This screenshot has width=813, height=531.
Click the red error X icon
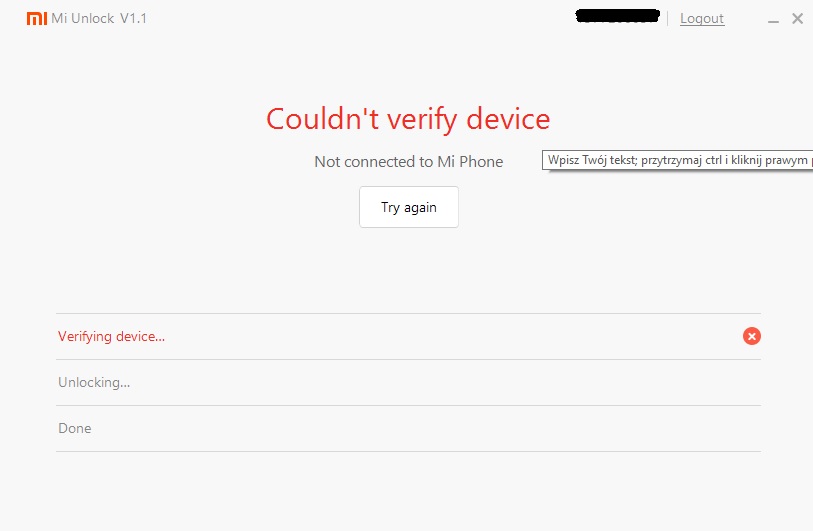click(752, 336)
